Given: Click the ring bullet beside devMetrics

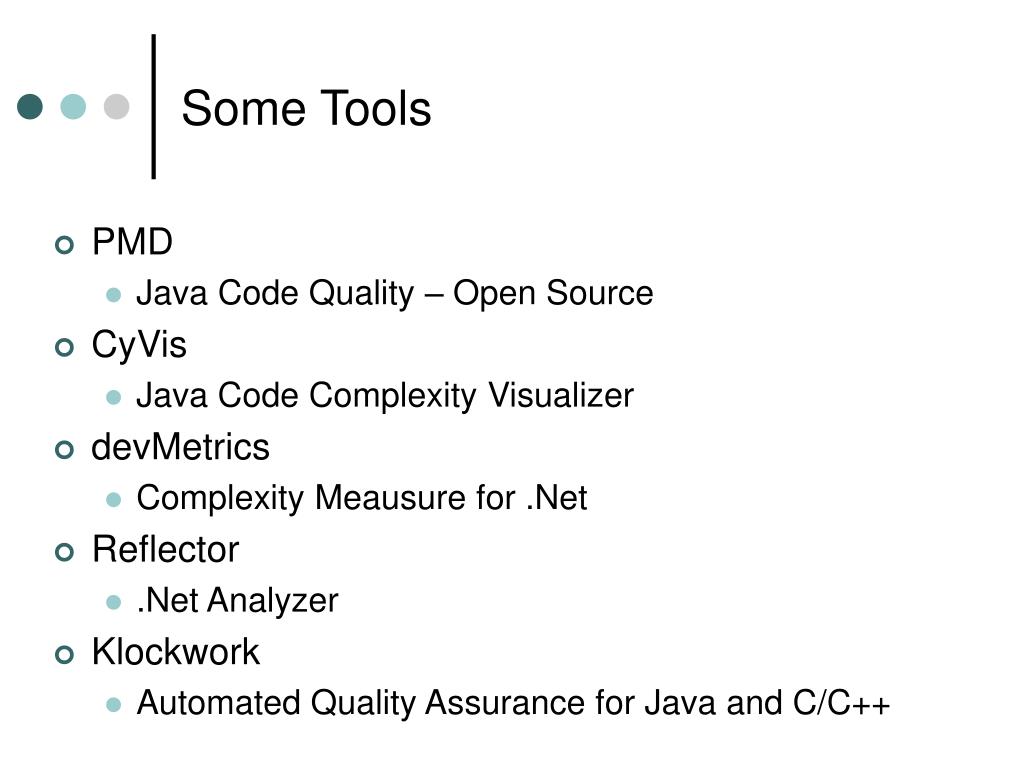Looking at the screenshot, I should point(65,449).
